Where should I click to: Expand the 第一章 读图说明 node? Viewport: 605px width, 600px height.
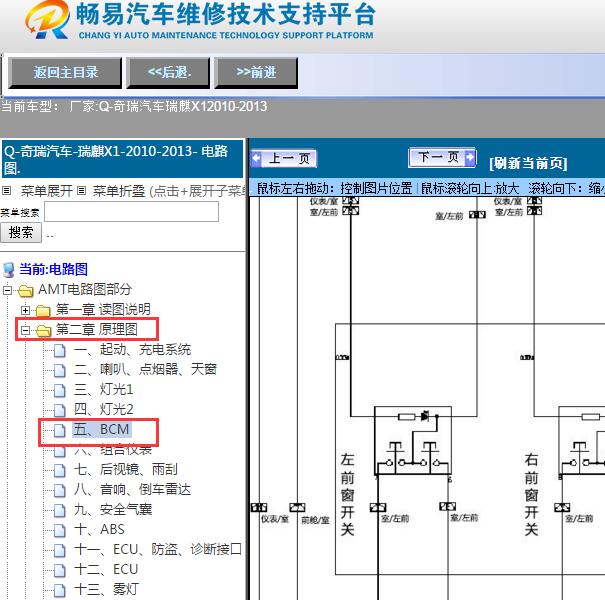[25, 310]
